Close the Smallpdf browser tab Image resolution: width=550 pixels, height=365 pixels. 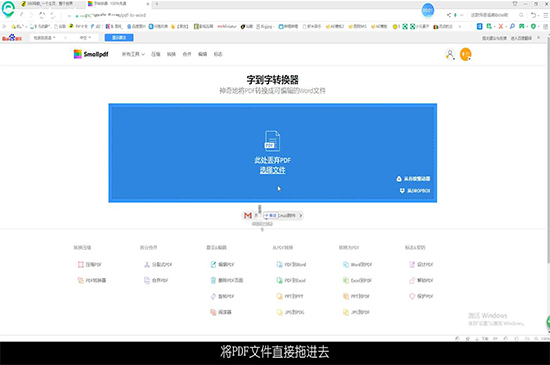148,4
